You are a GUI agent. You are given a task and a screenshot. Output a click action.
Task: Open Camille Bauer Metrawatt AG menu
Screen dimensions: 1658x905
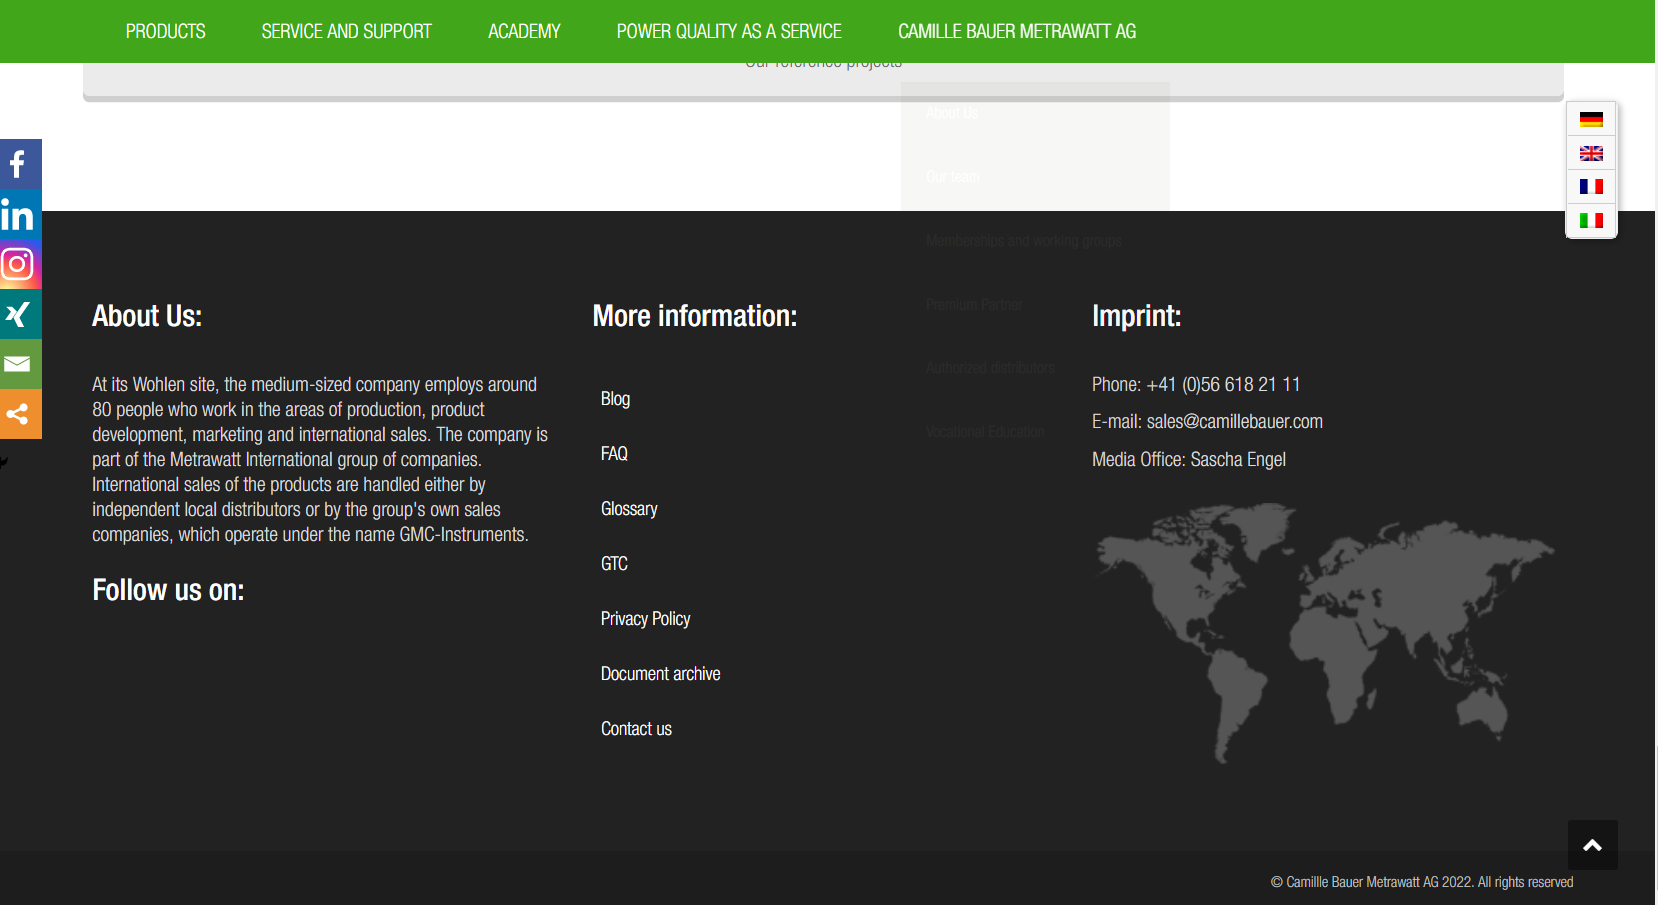click(1017, 31)
